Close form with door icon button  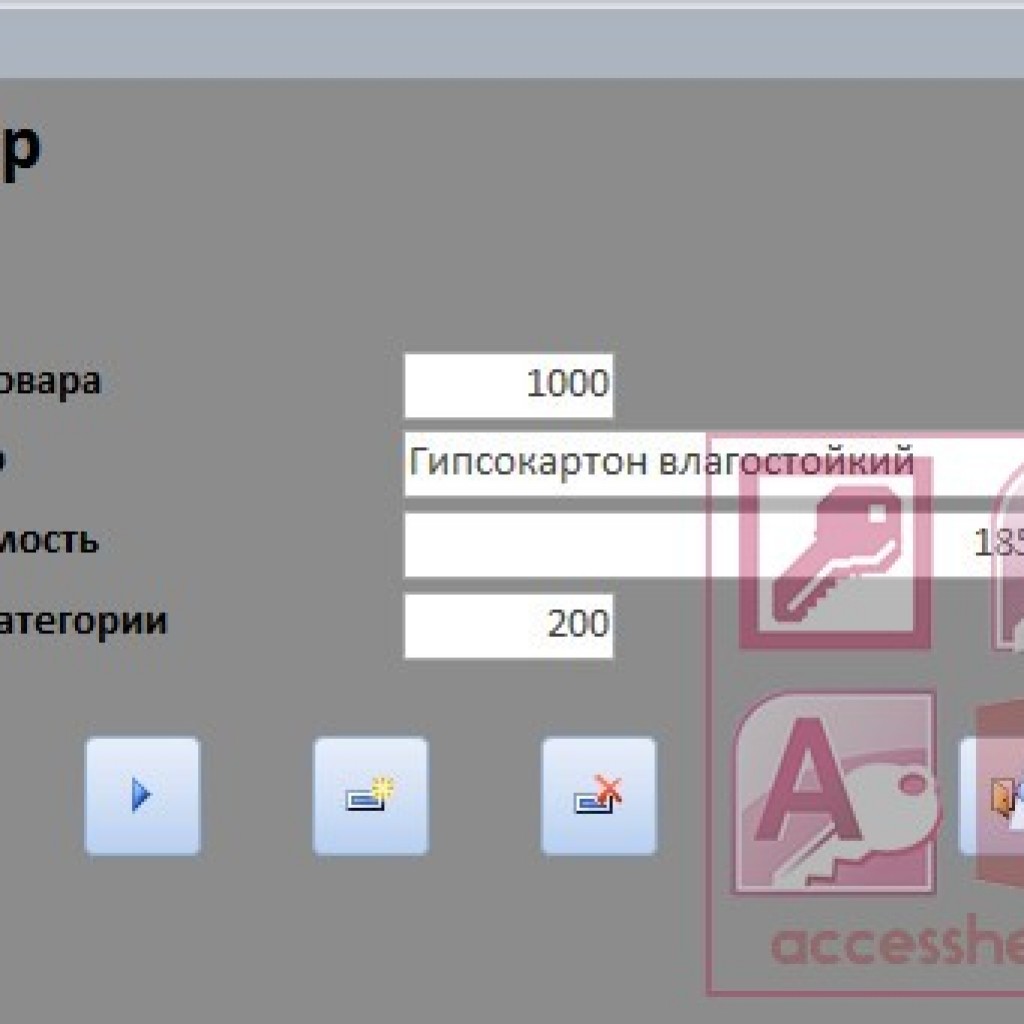pos(991,795)
